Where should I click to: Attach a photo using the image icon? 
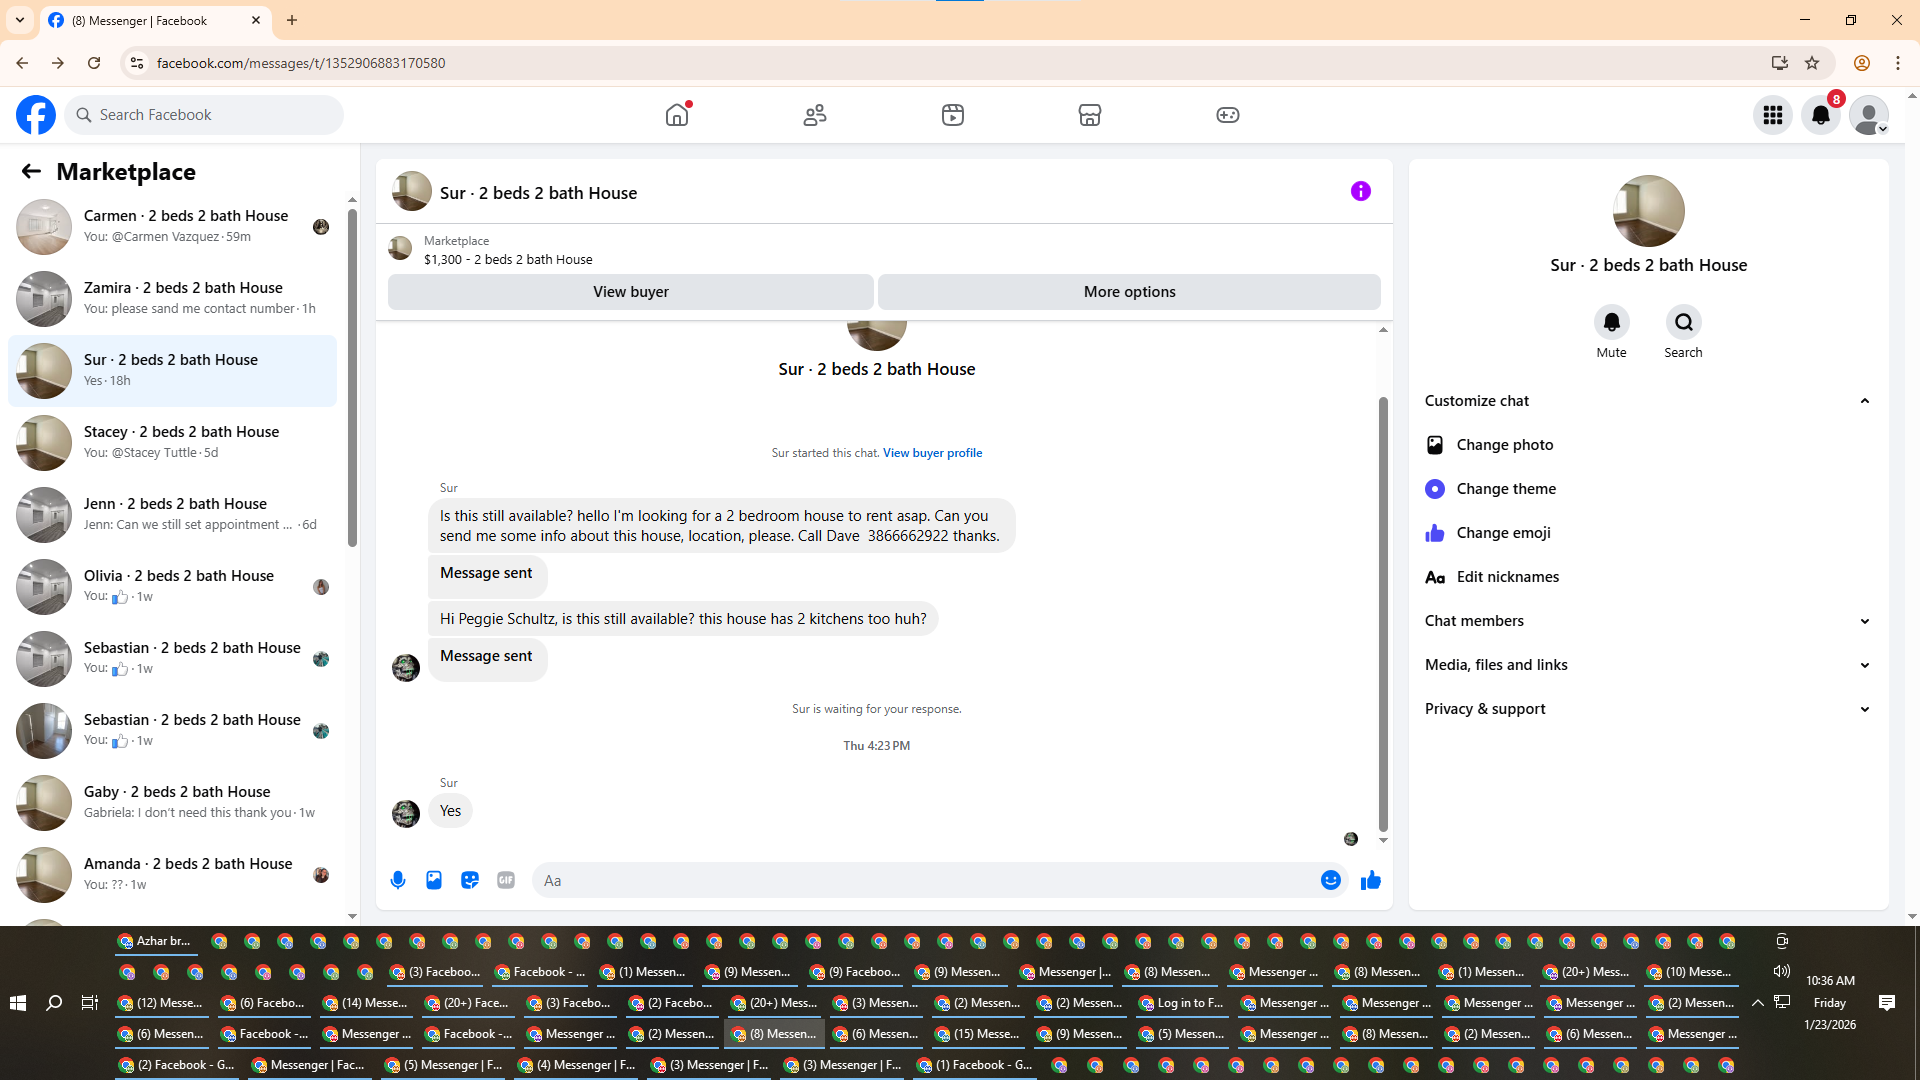(x=434, y=880)
